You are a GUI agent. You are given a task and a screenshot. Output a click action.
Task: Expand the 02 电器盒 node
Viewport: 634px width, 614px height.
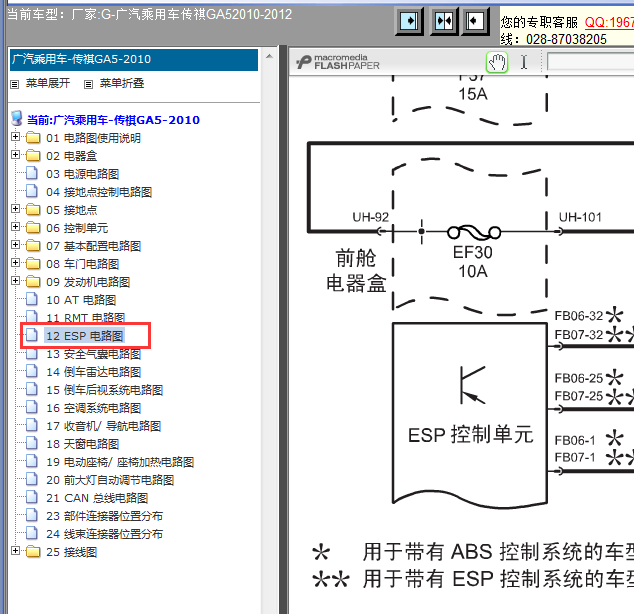coord(15,154)
